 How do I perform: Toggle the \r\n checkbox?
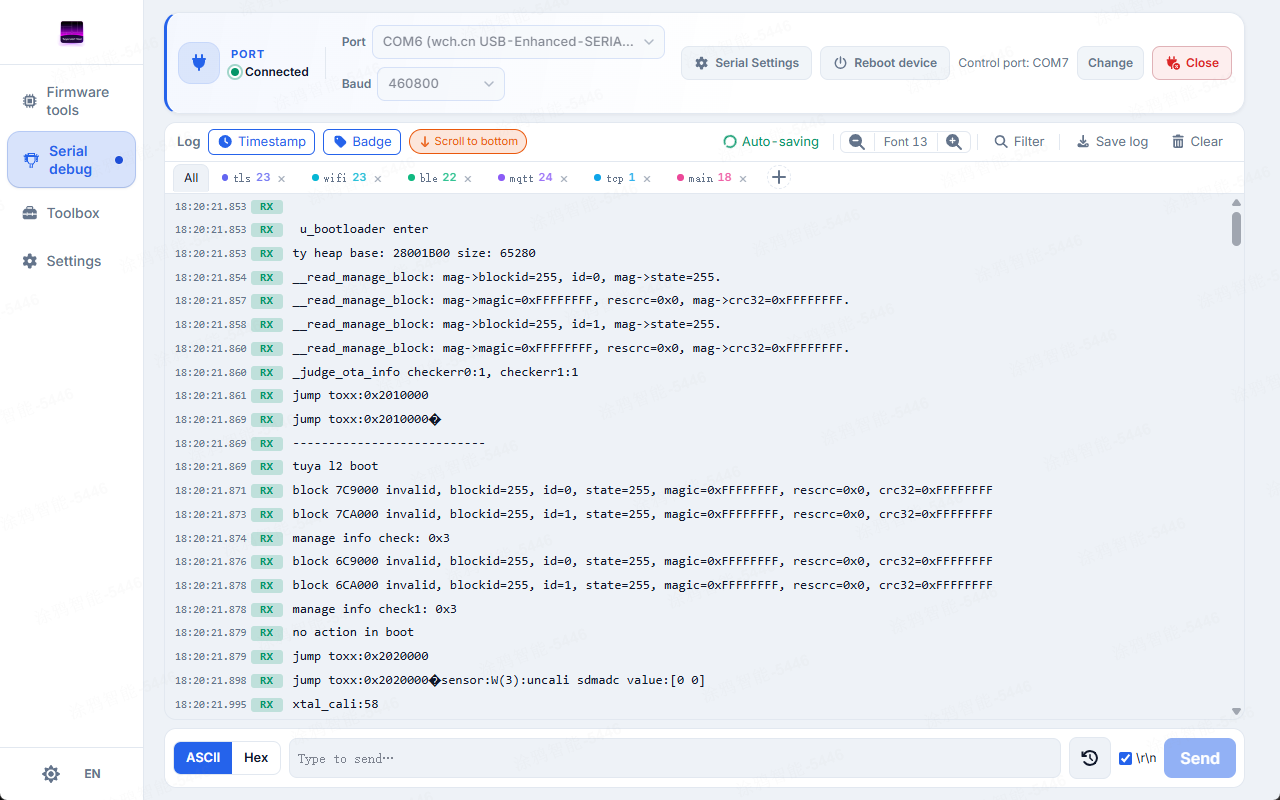[x=1126, y=758]
